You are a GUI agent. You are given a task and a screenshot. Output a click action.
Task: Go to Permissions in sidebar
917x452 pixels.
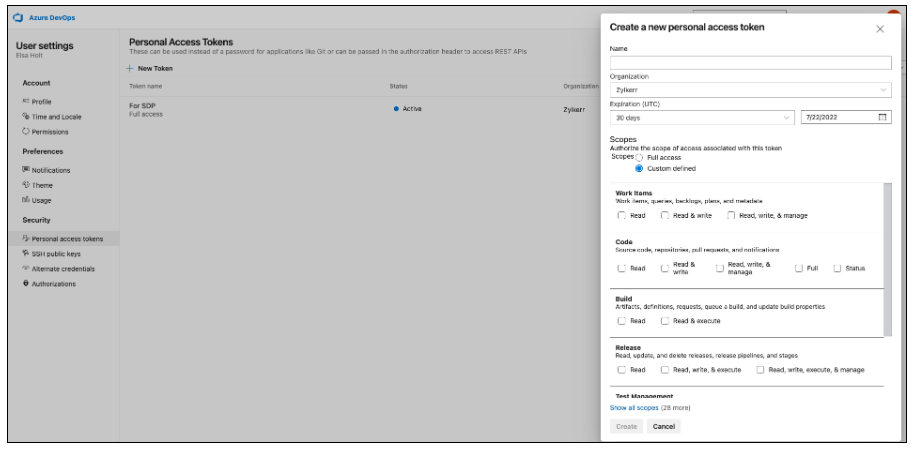(x=50, y=132)
